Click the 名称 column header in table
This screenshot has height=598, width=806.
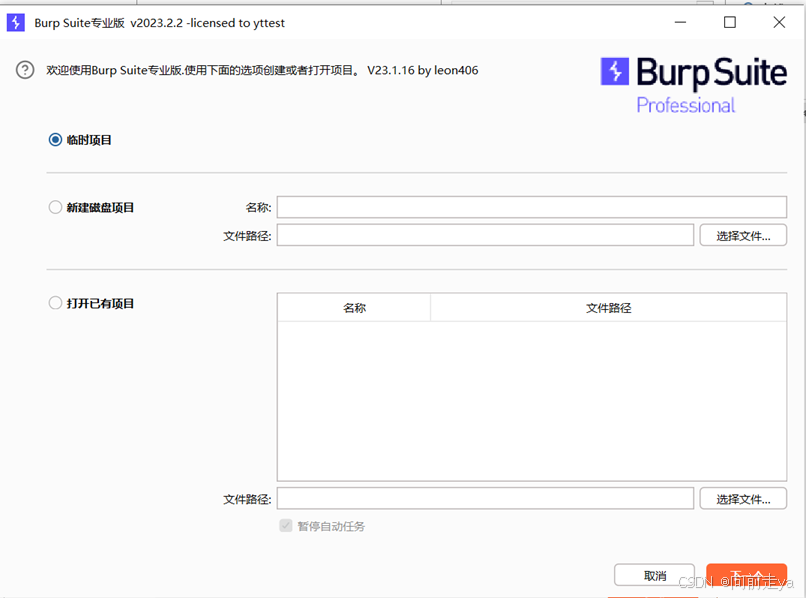[354, 308]
